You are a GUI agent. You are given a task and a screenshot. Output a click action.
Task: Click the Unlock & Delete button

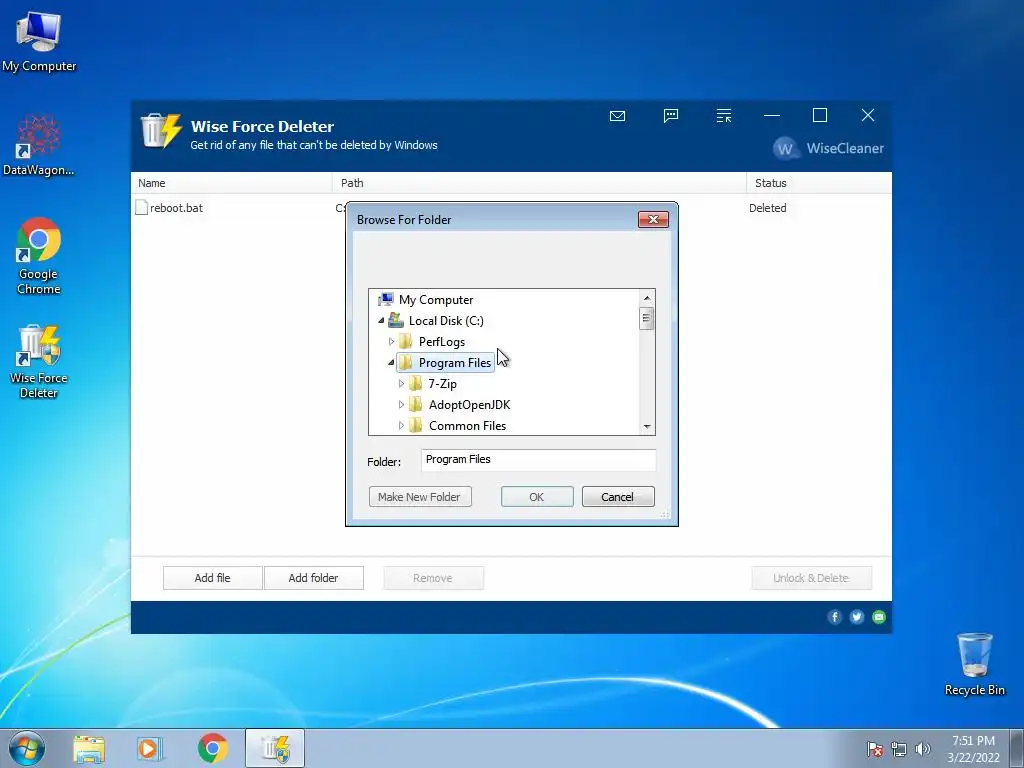click(x=811, y=578)
